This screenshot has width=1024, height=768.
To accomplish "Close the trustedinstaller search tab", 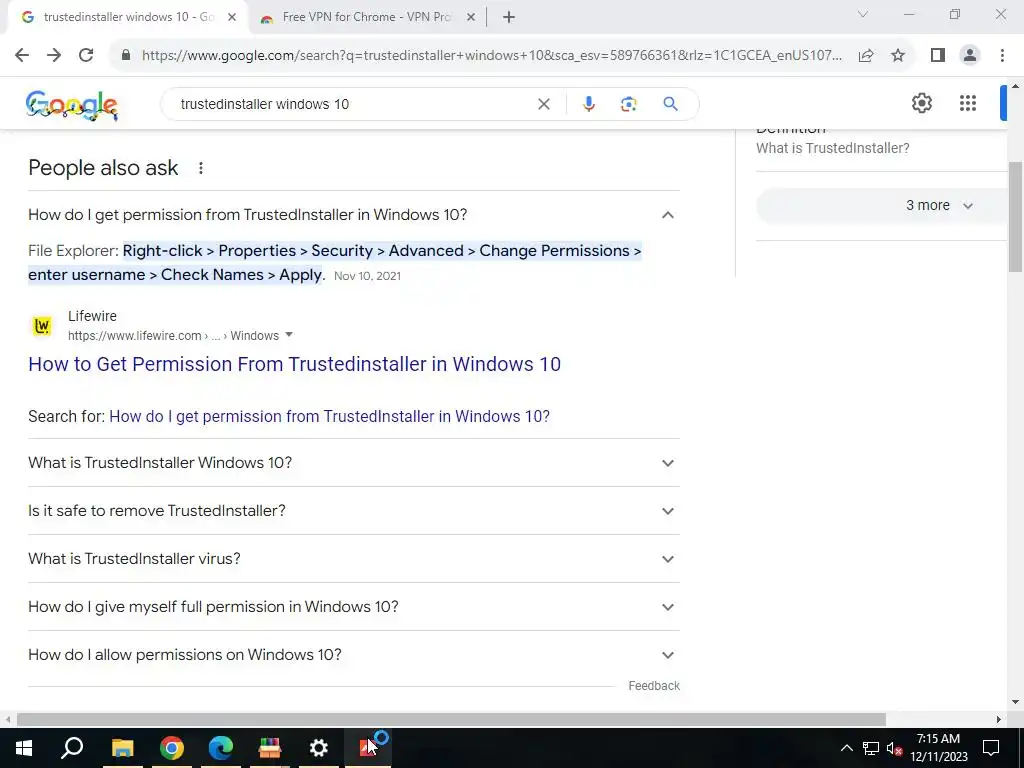I will (x=232, y=18).
